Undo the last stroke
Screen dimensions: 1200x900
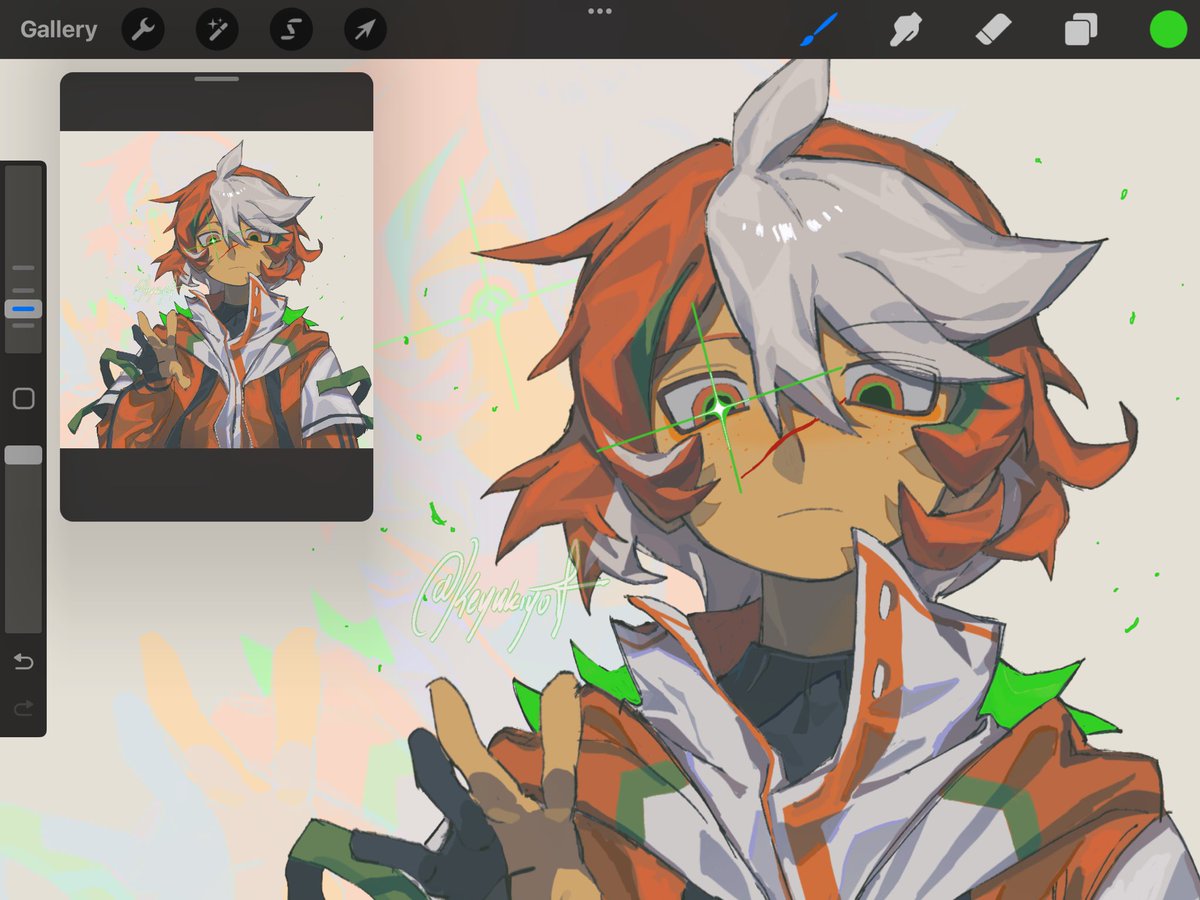coord(23,662)
